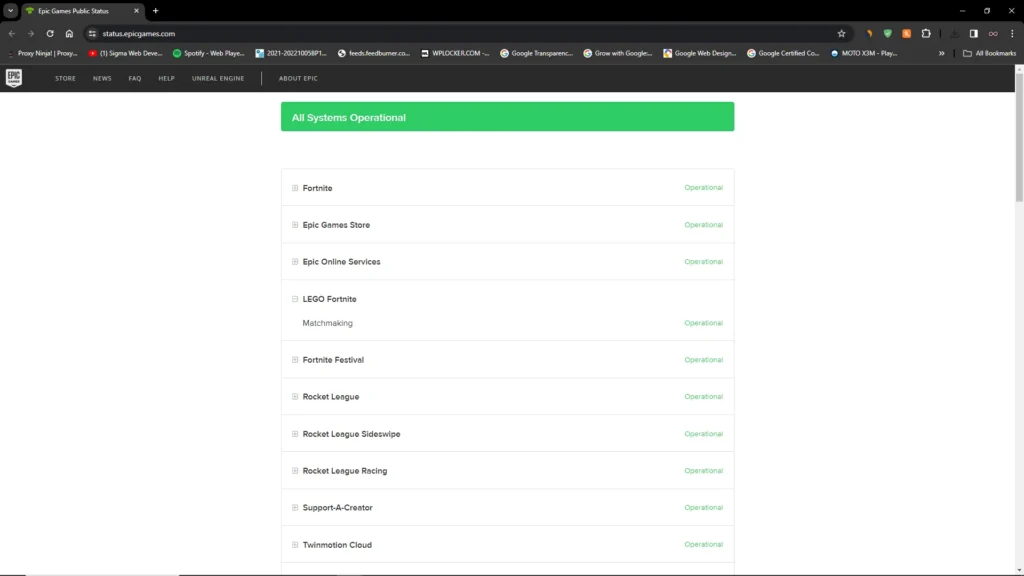Open the Chrome three-dot menu
The image size is (1024, 576).
point(1012,33)
